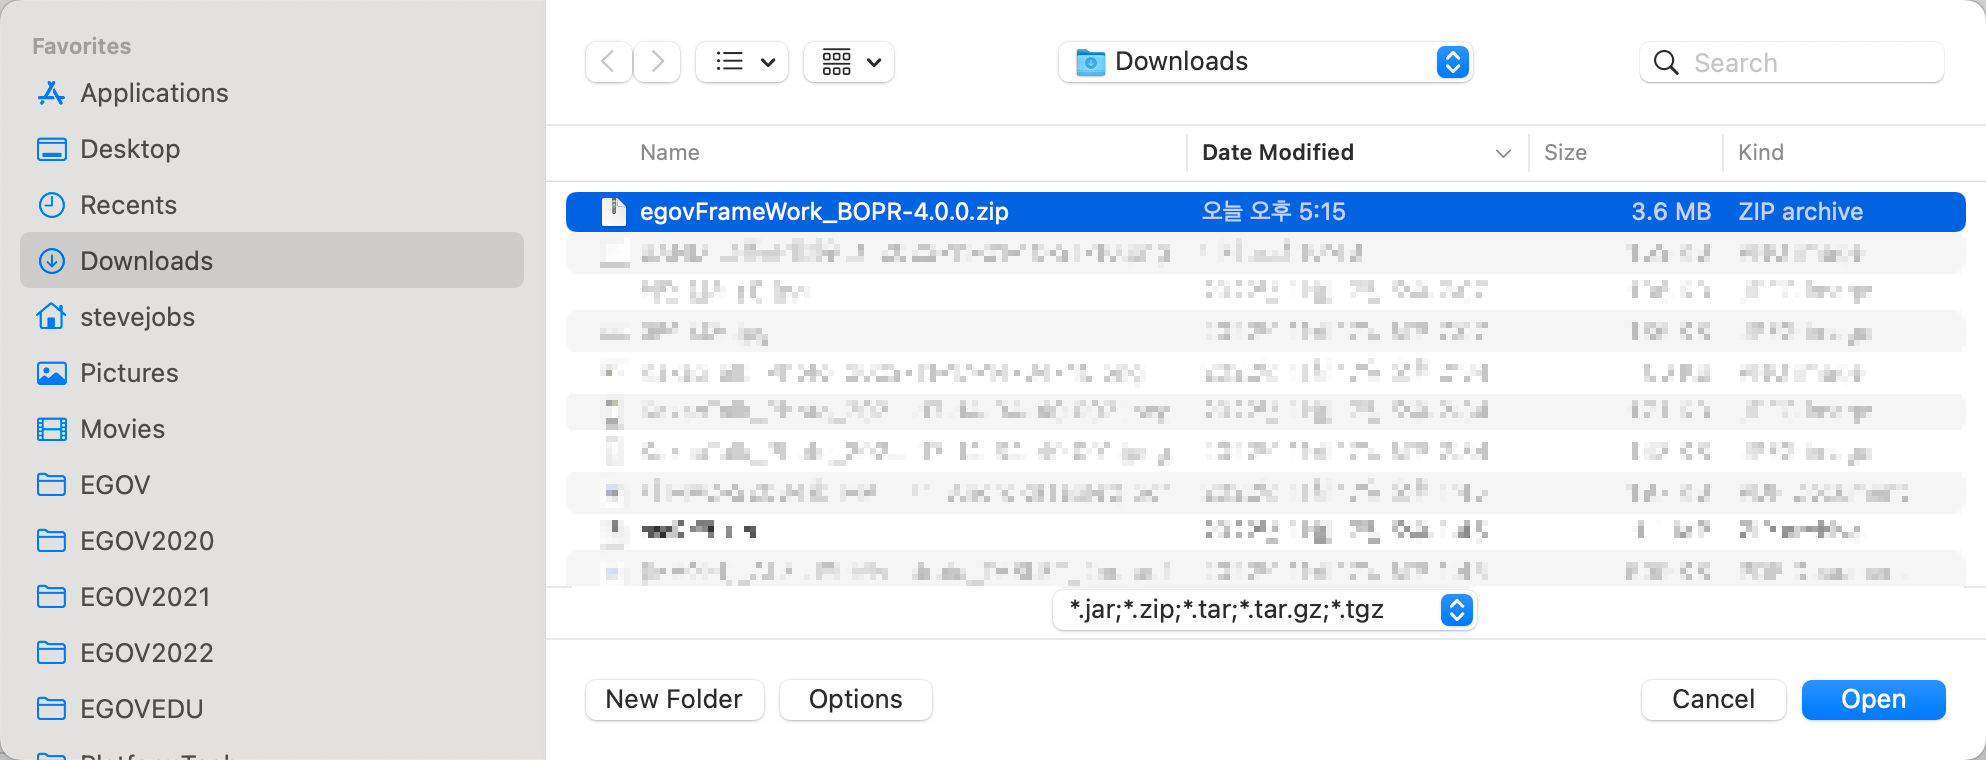Open the icon grouping options dropdown

pos(849,62)
